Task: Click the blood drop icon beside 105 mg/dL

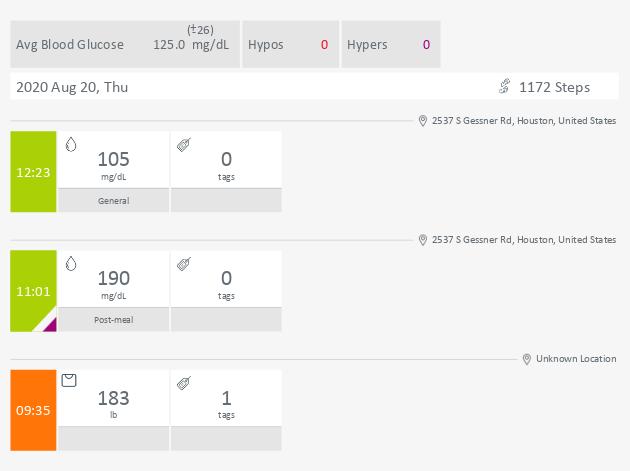Action: 71,144
